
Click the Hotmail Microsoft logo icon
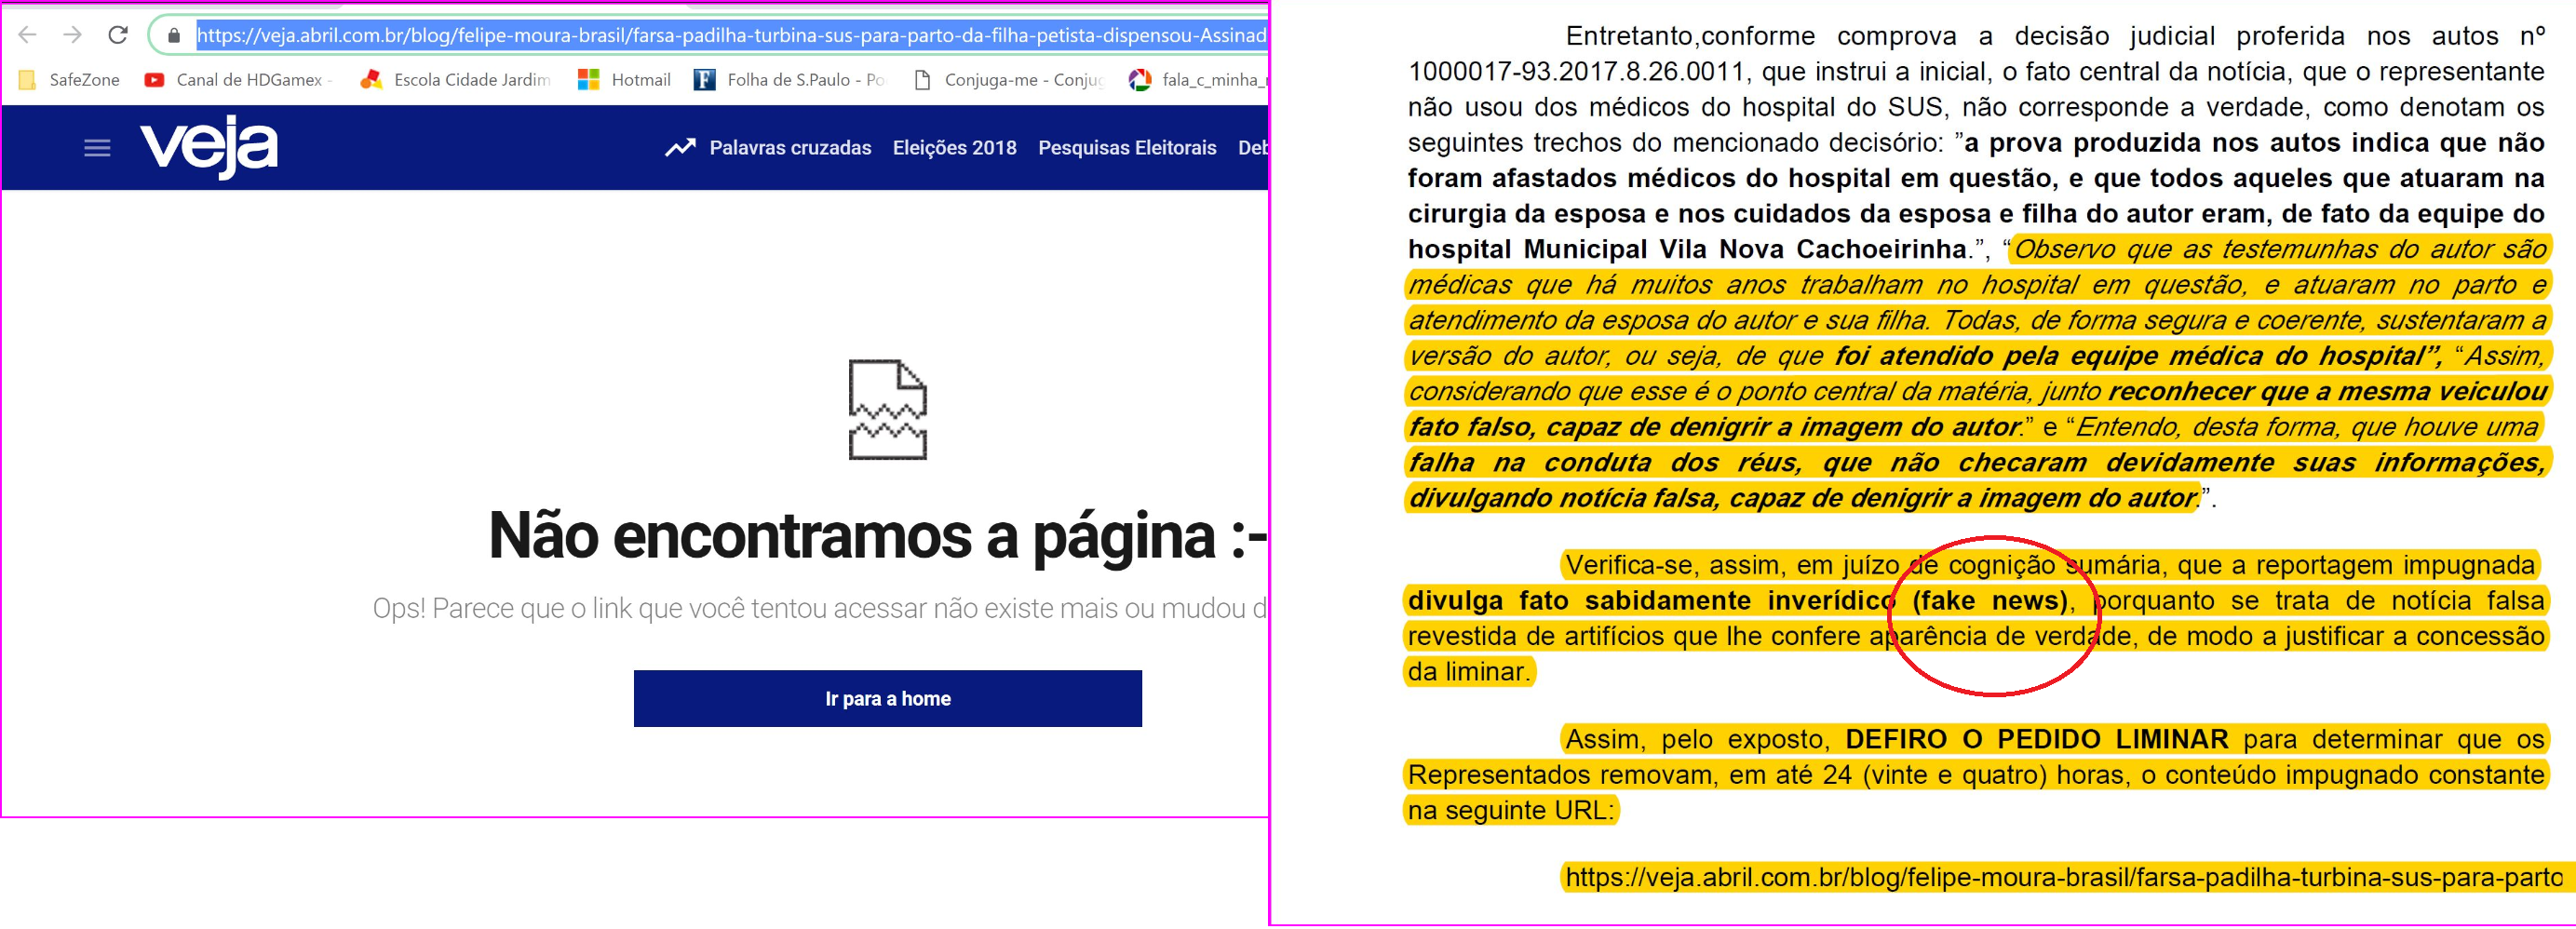589,80
